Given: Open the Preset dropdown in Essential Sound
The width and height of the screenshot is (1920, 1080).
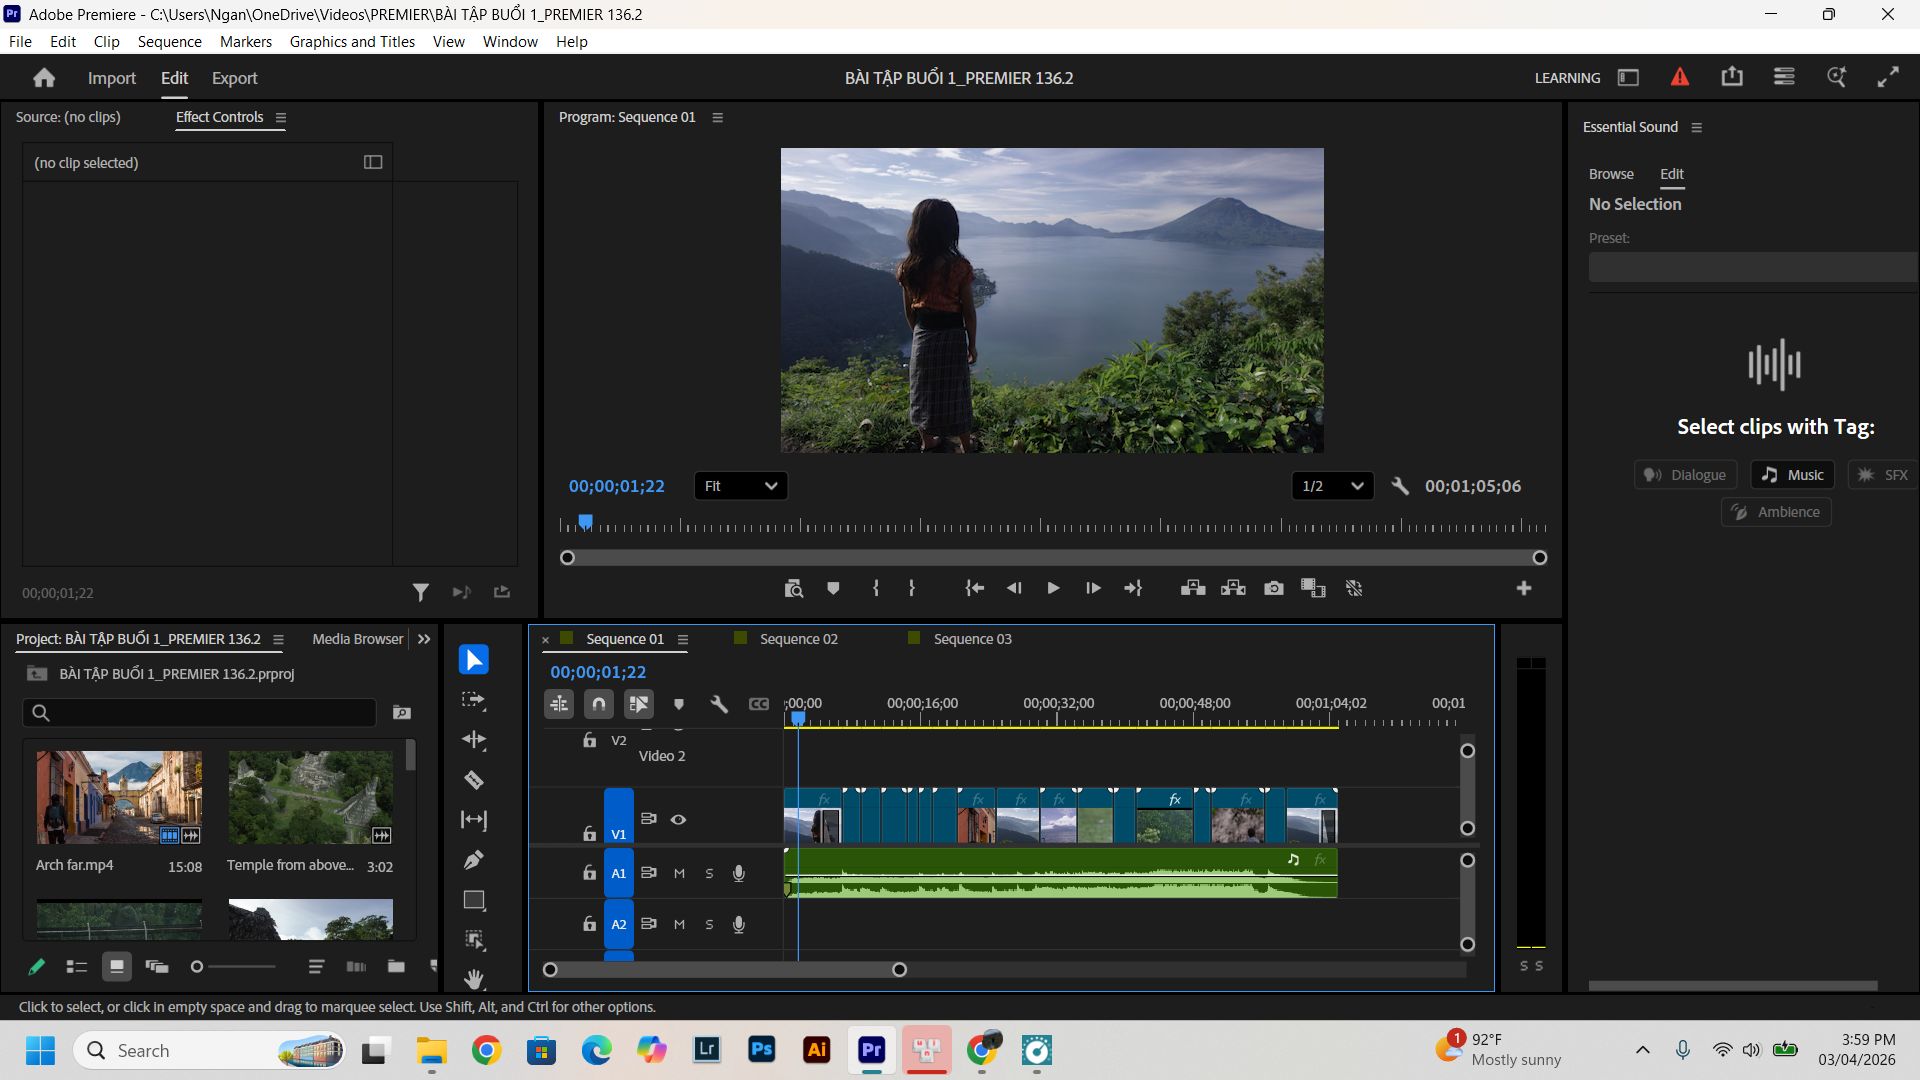Looking at the screenshot, I should tap(1753, 267).
